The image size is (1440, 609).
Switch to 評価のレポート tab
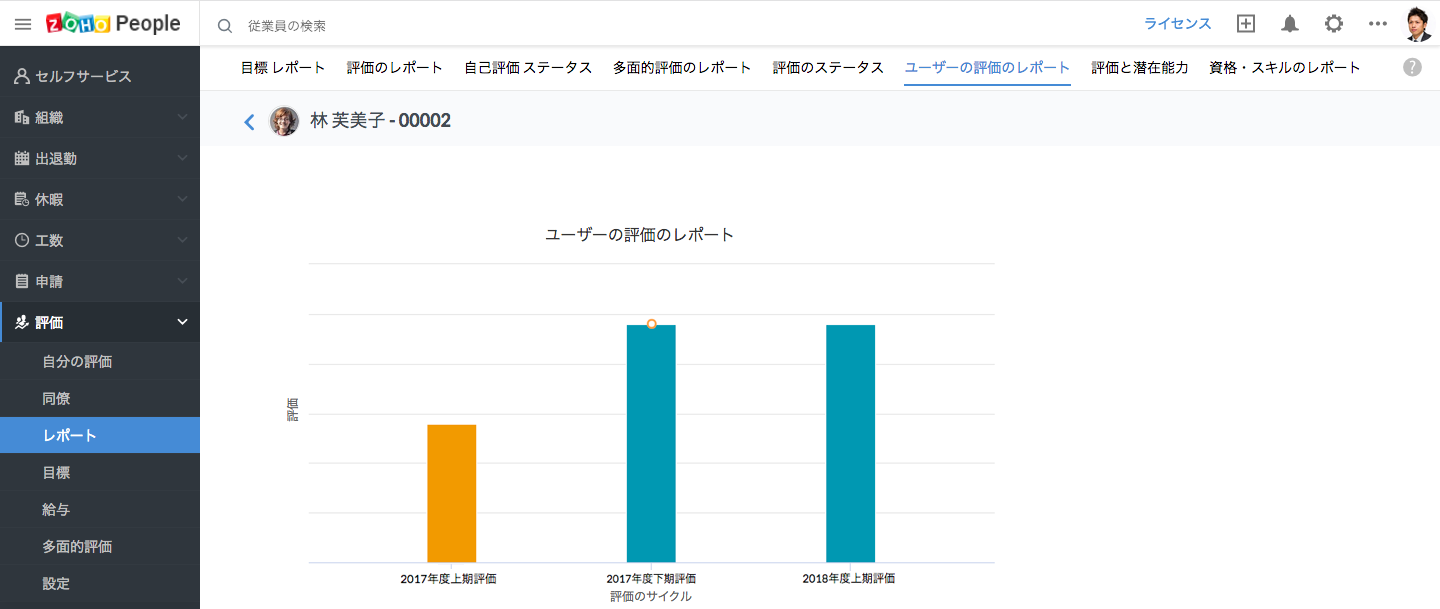pyautogui.click(x=395, y=68)
